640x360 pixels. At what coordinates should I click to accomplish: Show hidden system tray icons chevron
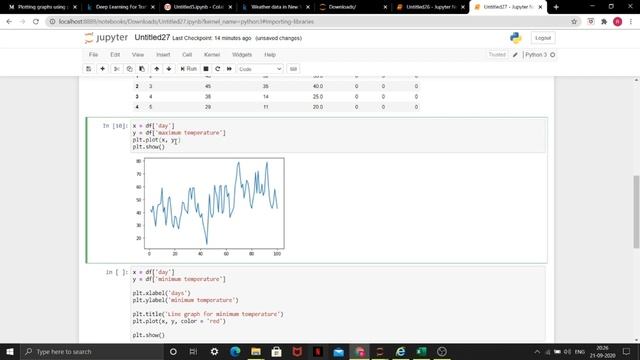coord(537,351)
